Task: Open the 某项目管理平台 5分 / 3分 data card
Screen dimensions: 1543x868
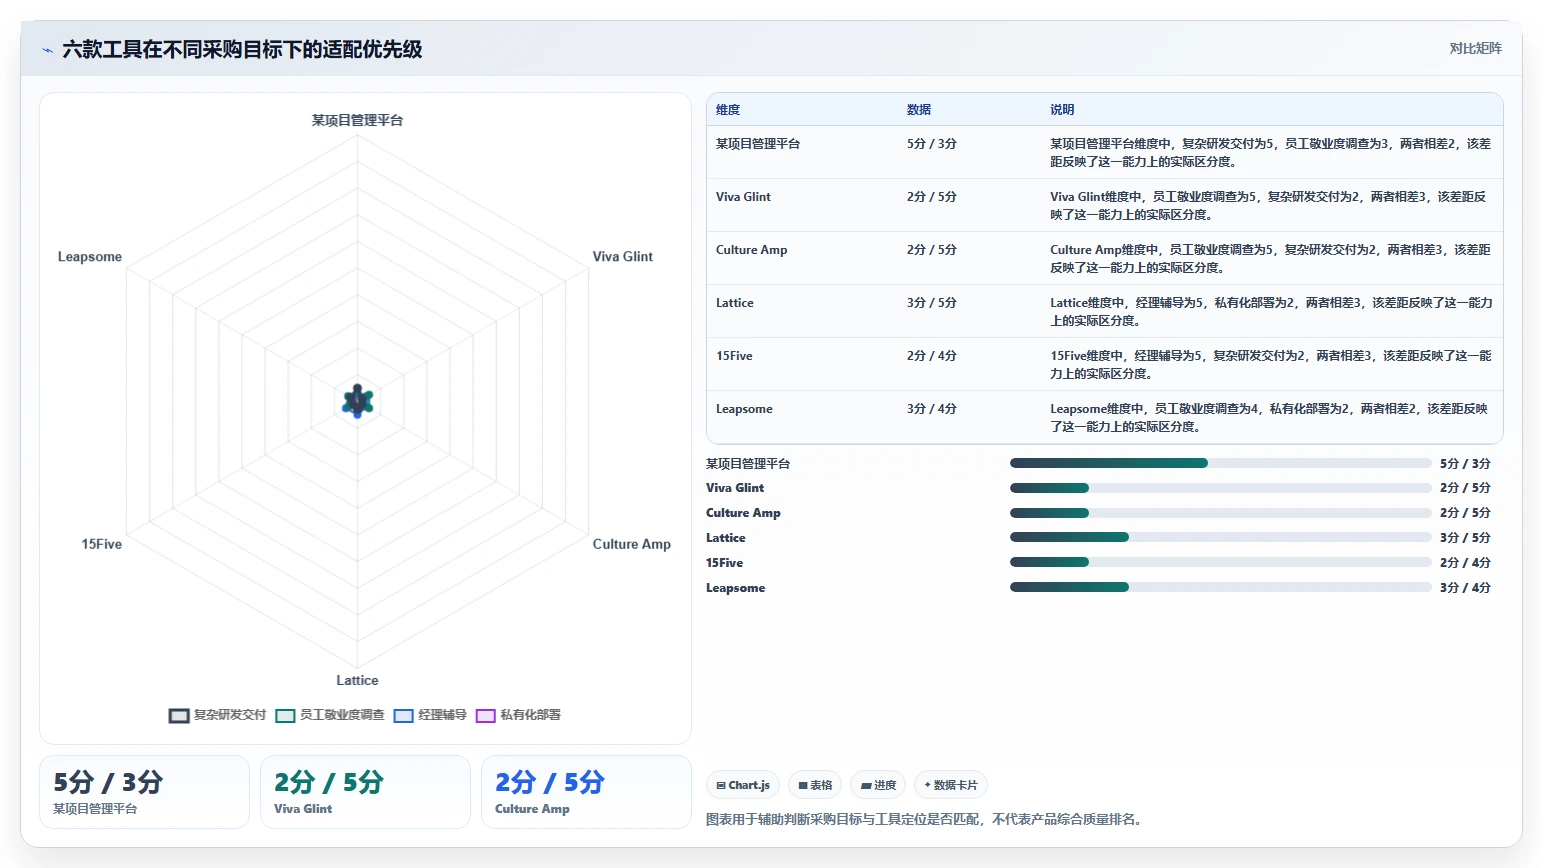Action: tap(144, 792)
